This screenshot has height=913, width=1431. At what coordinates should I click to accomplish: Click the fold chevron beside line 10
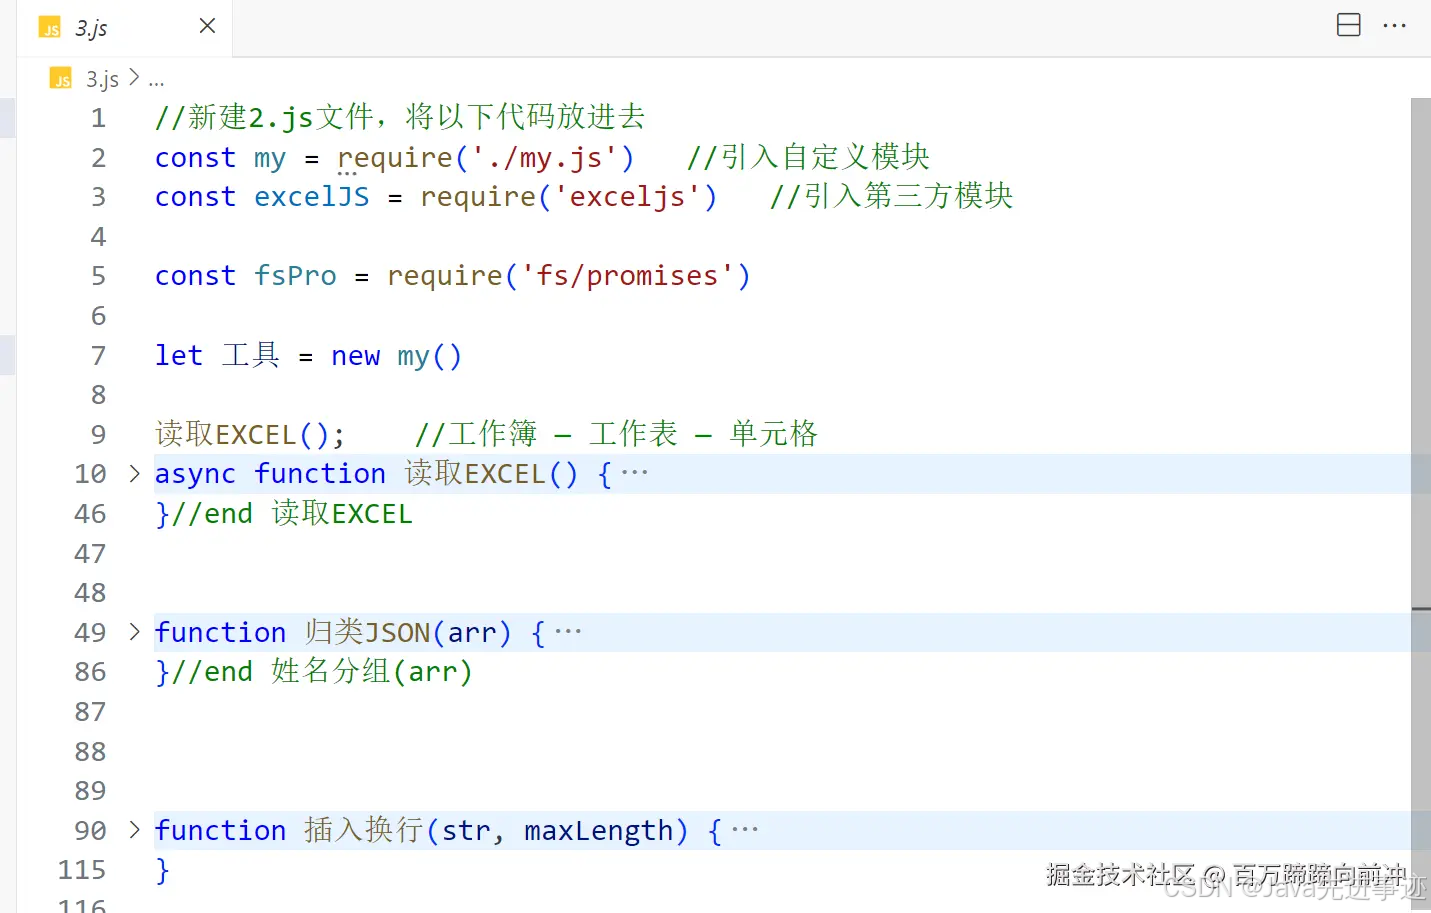134,474
